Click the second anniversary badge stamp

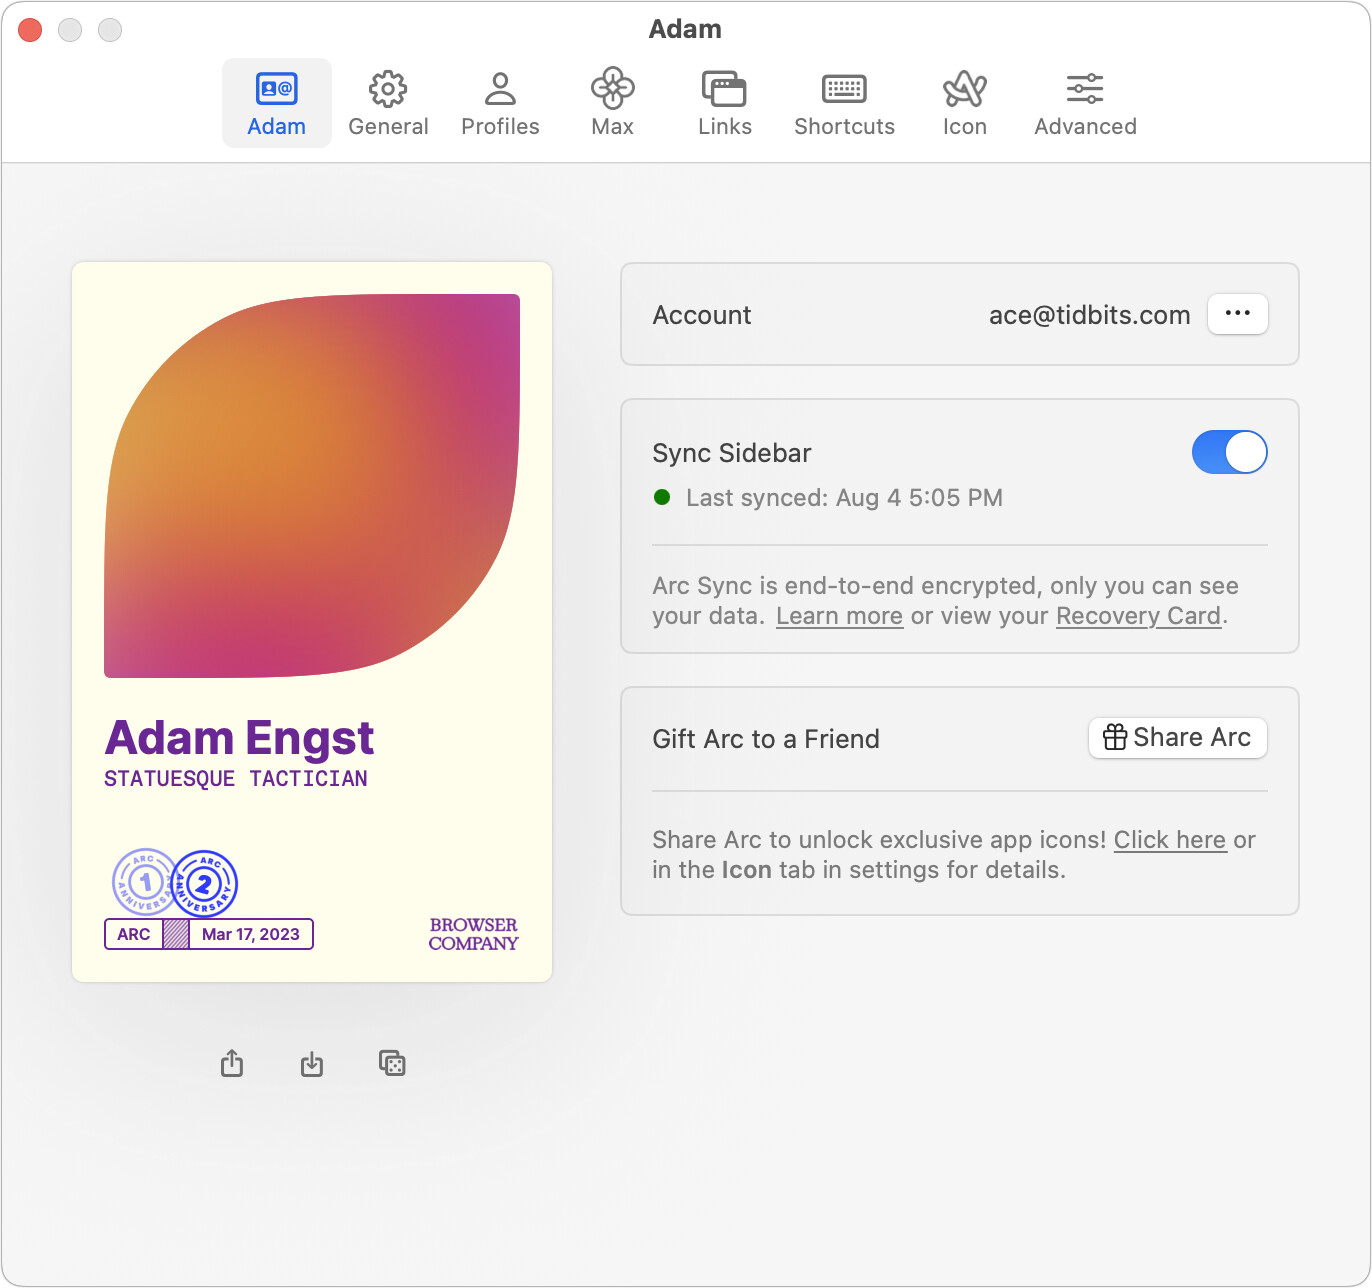tap(206, 884)
